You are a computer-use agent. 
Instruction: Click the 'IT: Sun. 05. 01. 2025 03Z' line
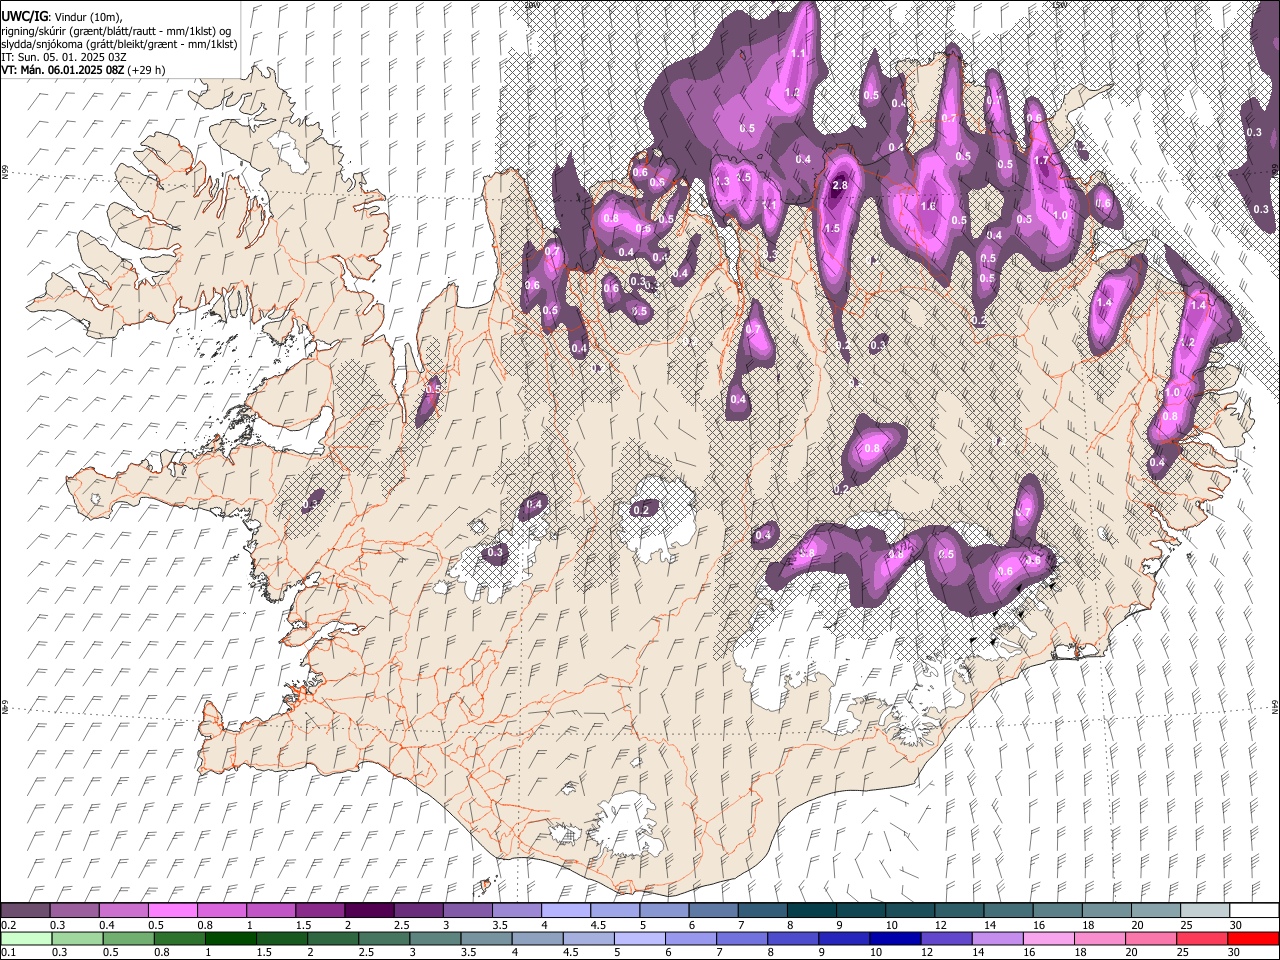click(64, 57)
